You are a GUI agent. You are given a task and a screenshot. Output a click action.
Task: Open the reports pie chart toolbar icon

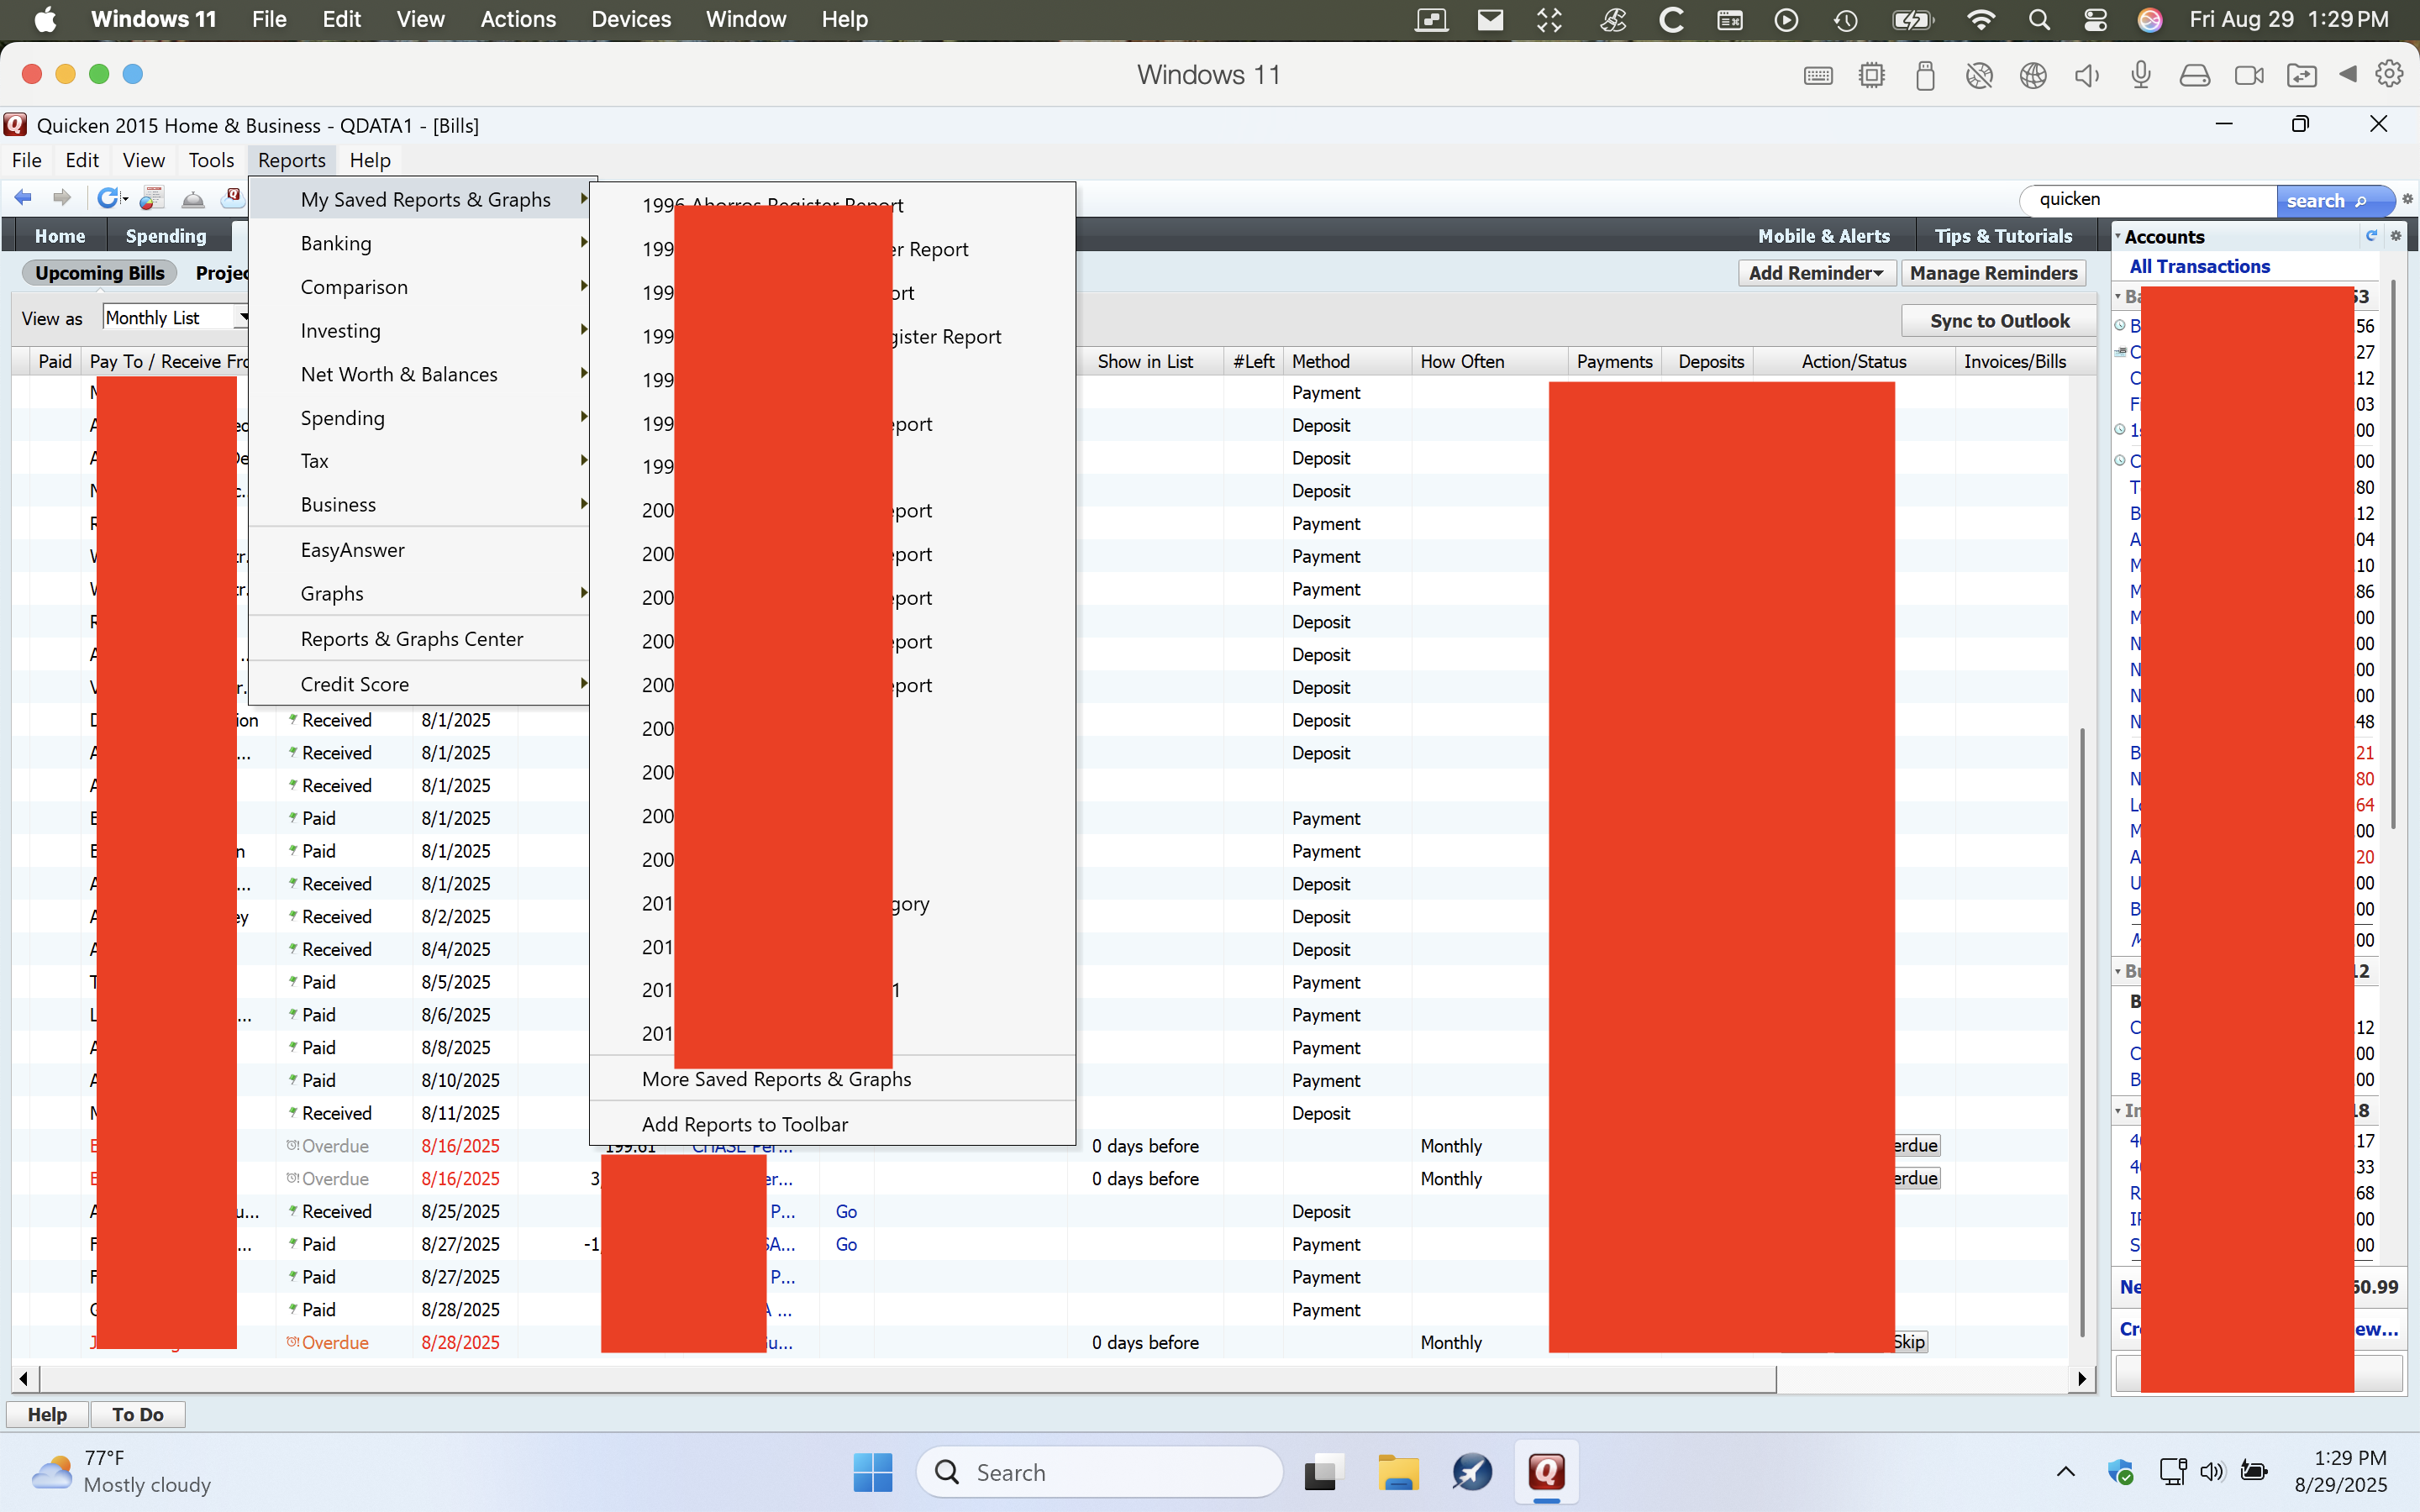(x=151, y=198)
